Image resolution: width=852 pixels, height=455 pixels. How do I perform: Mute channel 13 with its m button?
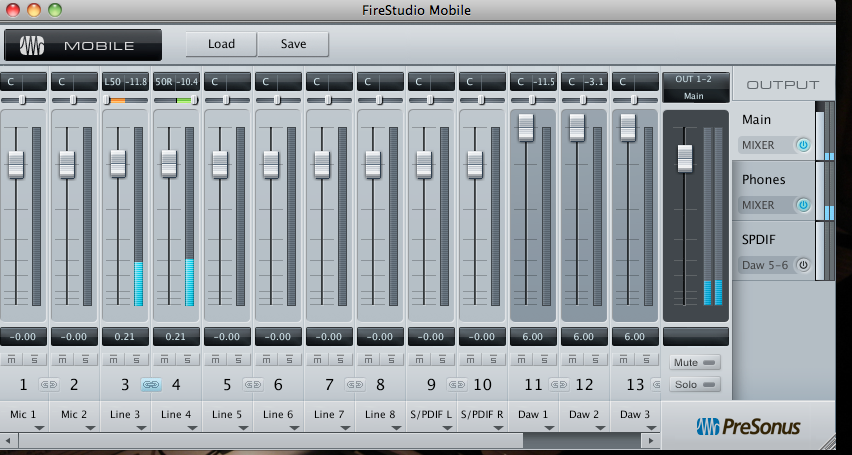click(624, 359)
